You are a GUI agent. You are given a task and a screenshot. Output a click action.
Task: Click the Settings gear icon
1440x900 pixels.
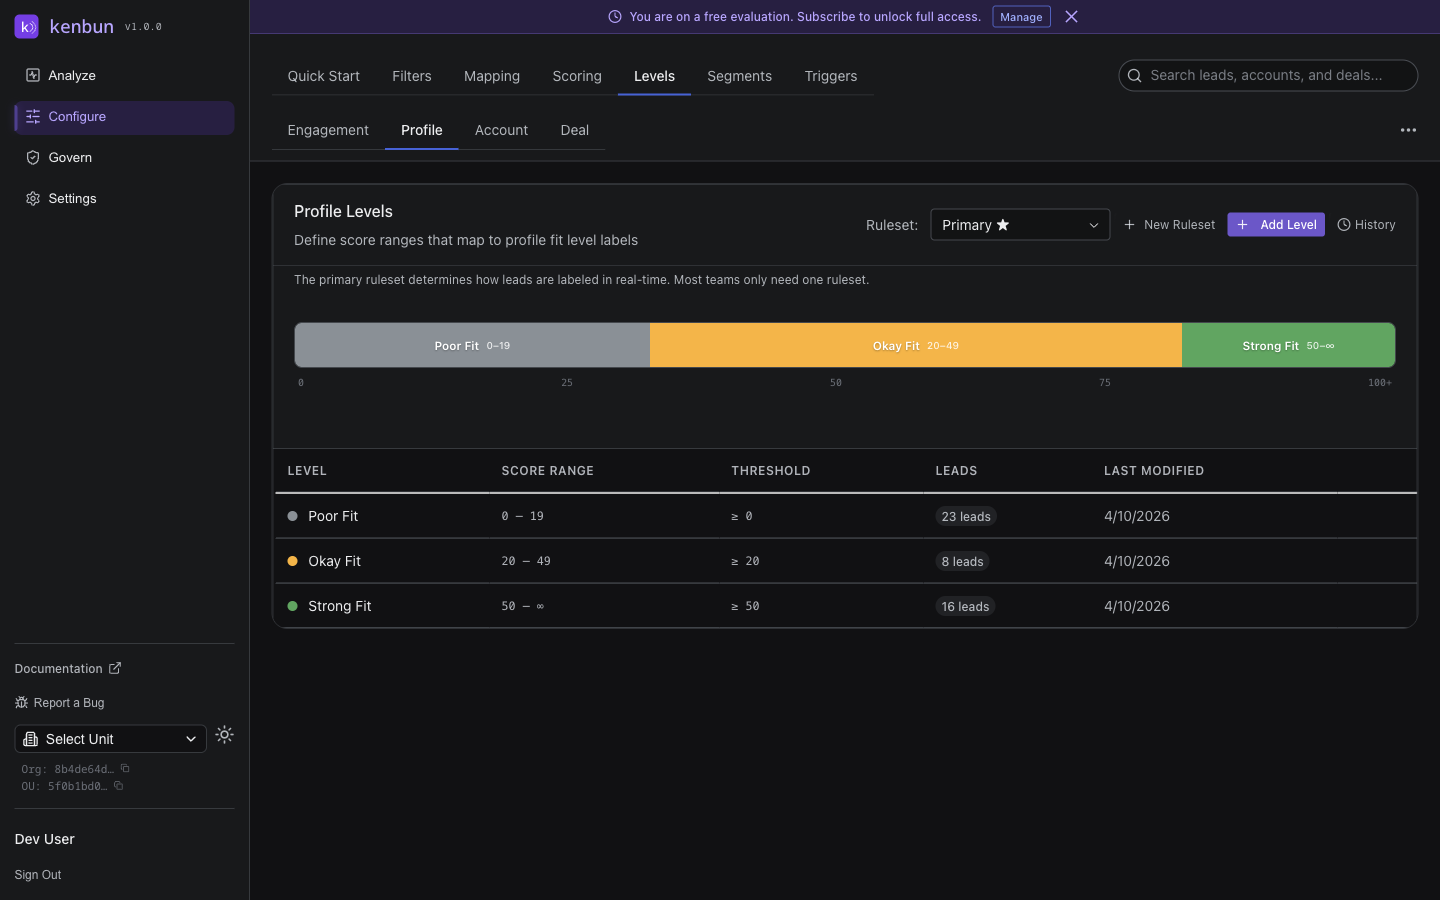(x=33, y=198)
